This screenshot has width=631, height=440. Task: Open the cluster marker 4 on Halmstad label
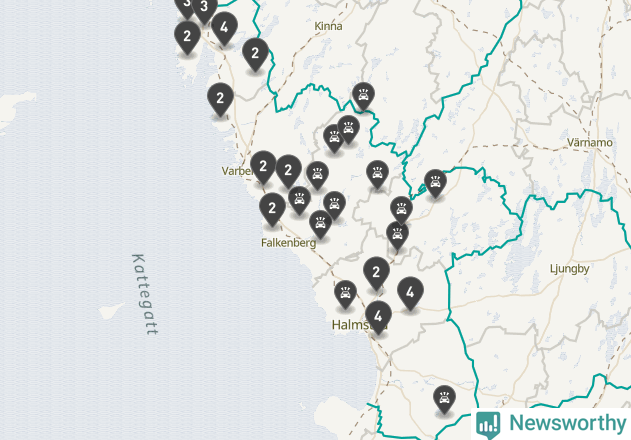click(x=378, y=316)
